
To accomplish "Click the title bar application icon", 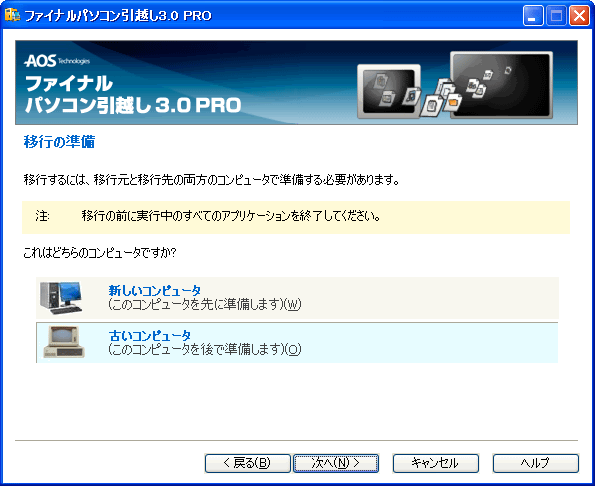I will (12, 16).
